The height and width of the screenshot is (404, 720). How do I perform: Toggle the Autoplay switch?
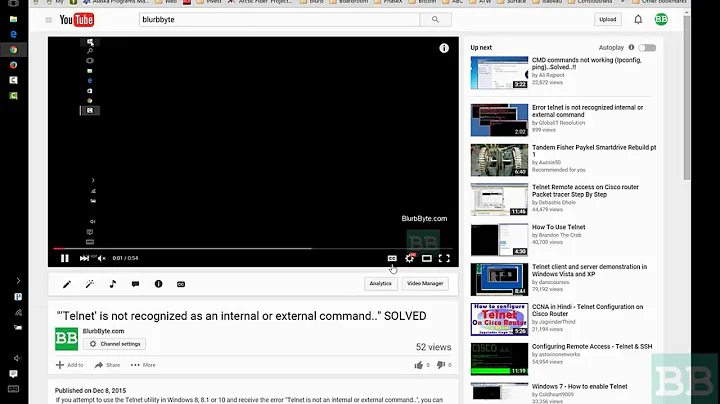tap(647, 48)
